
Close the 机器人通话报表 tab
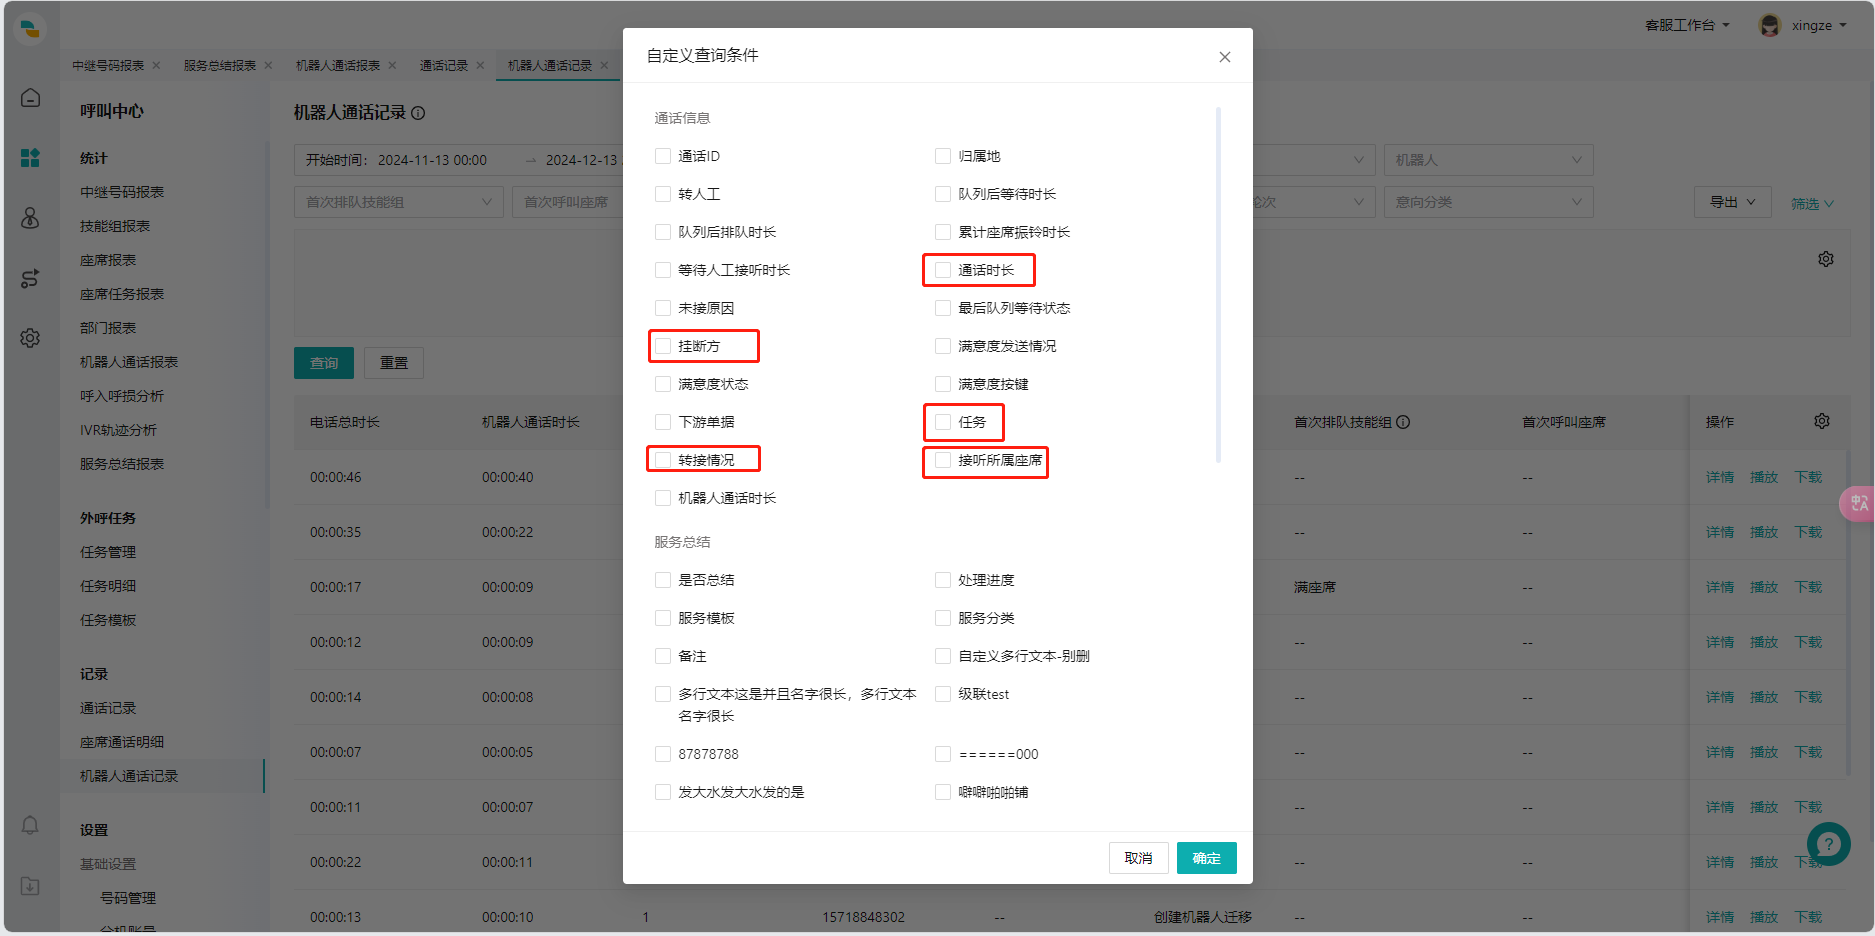[392, 65]
